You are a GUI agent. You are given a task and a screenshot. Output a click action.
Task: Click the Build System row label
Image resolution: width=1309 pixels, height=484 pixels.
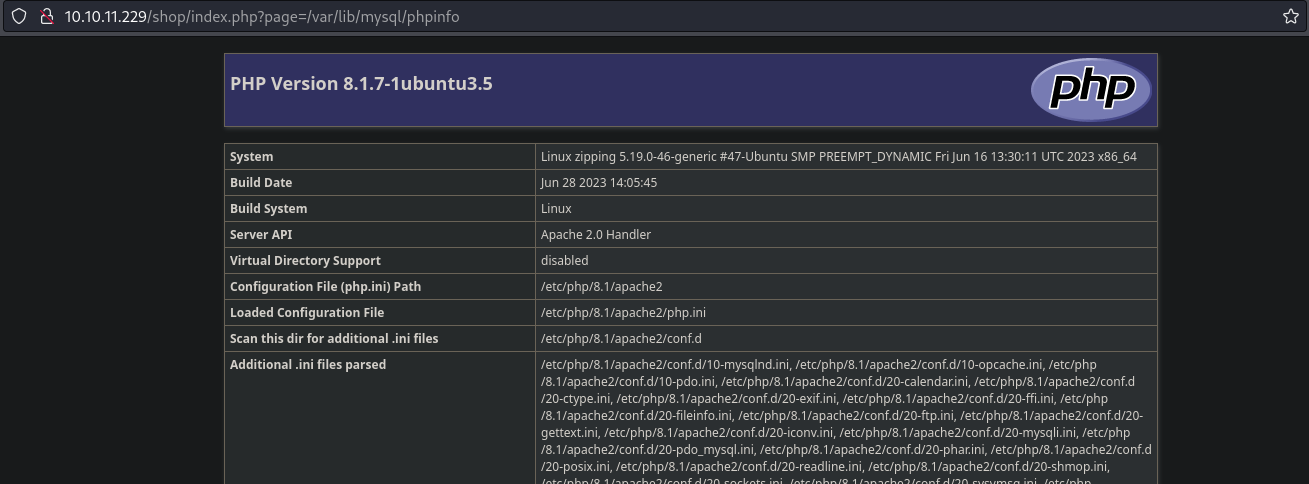[269, 209]
